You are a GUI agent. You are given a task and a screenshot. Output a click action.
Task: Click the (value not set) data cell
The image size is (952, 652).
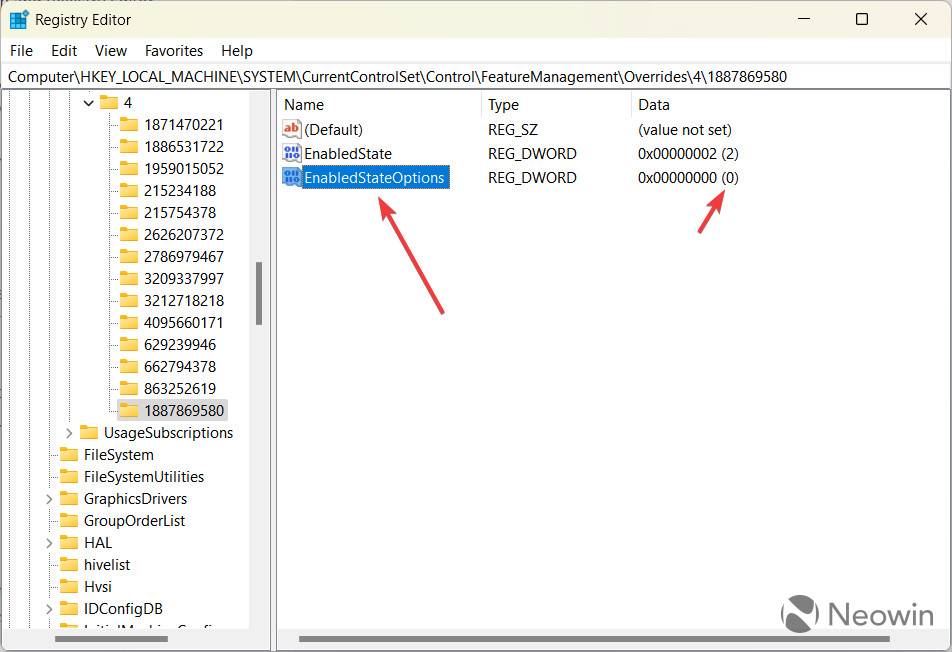[685, 129]
